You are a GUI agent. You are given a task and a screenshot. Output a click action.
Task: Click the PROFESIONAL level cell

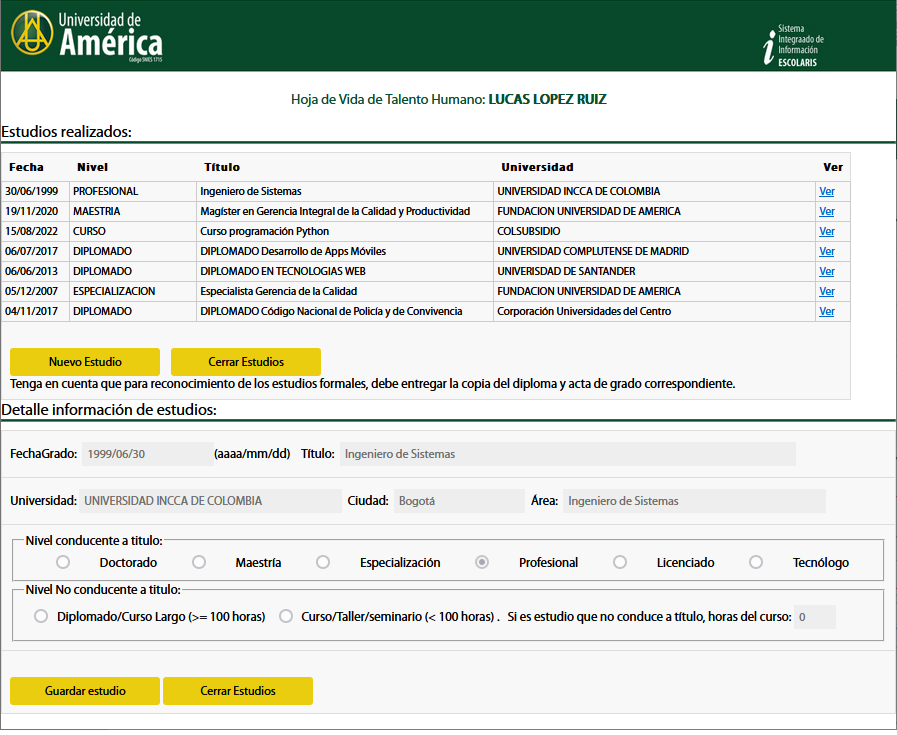133,191
